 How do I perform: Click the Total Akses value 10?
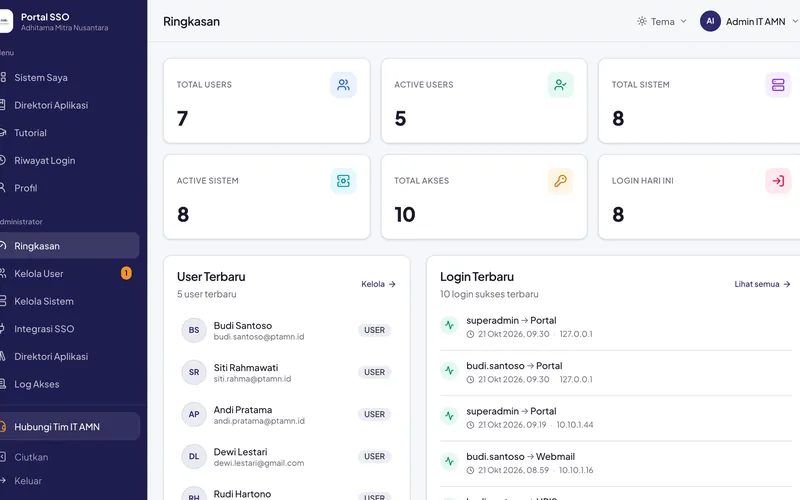pyautogui.click(x=405, y=215)
